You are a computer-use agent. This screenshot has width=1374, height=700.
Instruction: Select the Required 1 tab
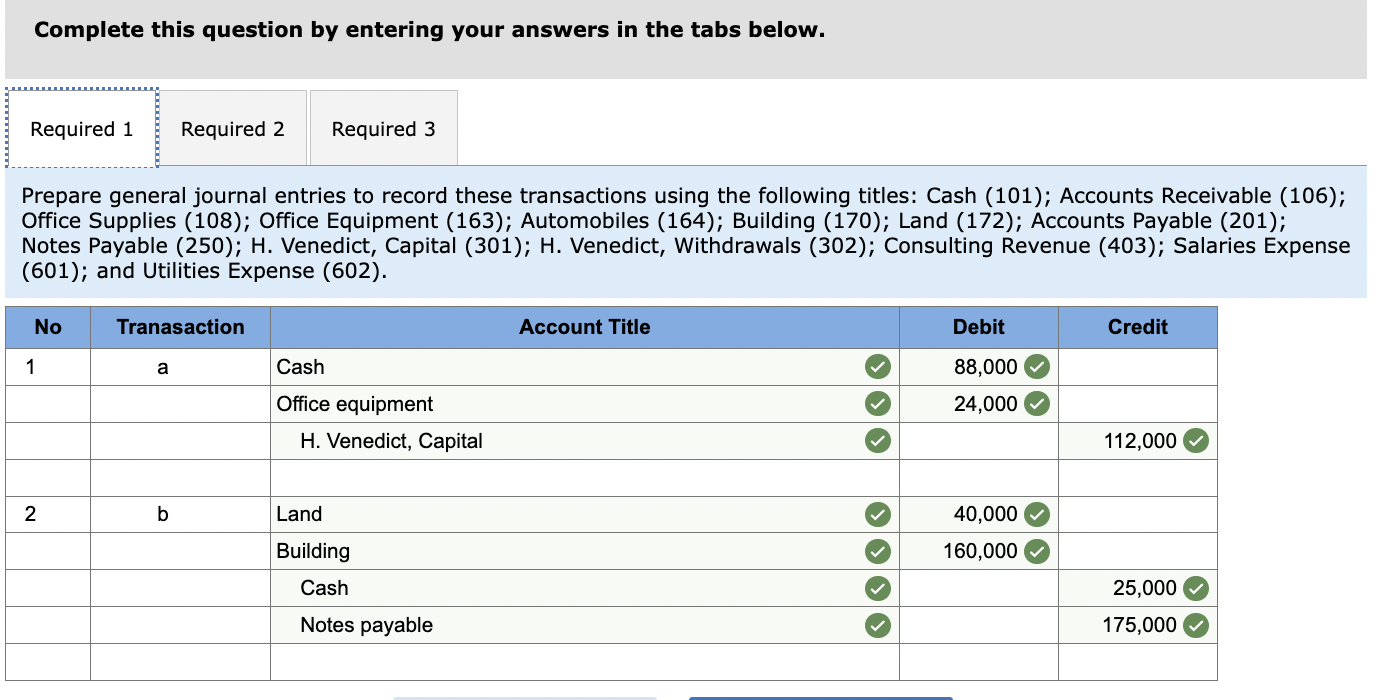point(81,128)
